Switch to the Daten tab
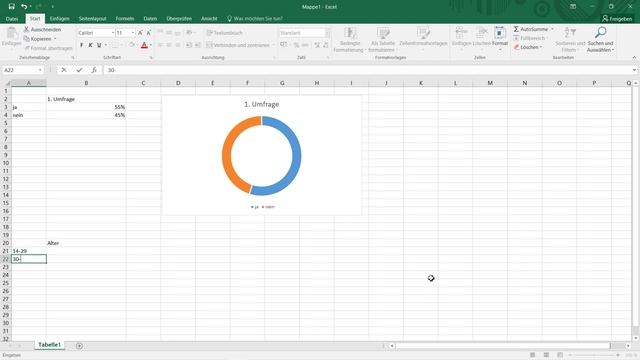This screenshot has width=640, height=360. click(150, 19)
